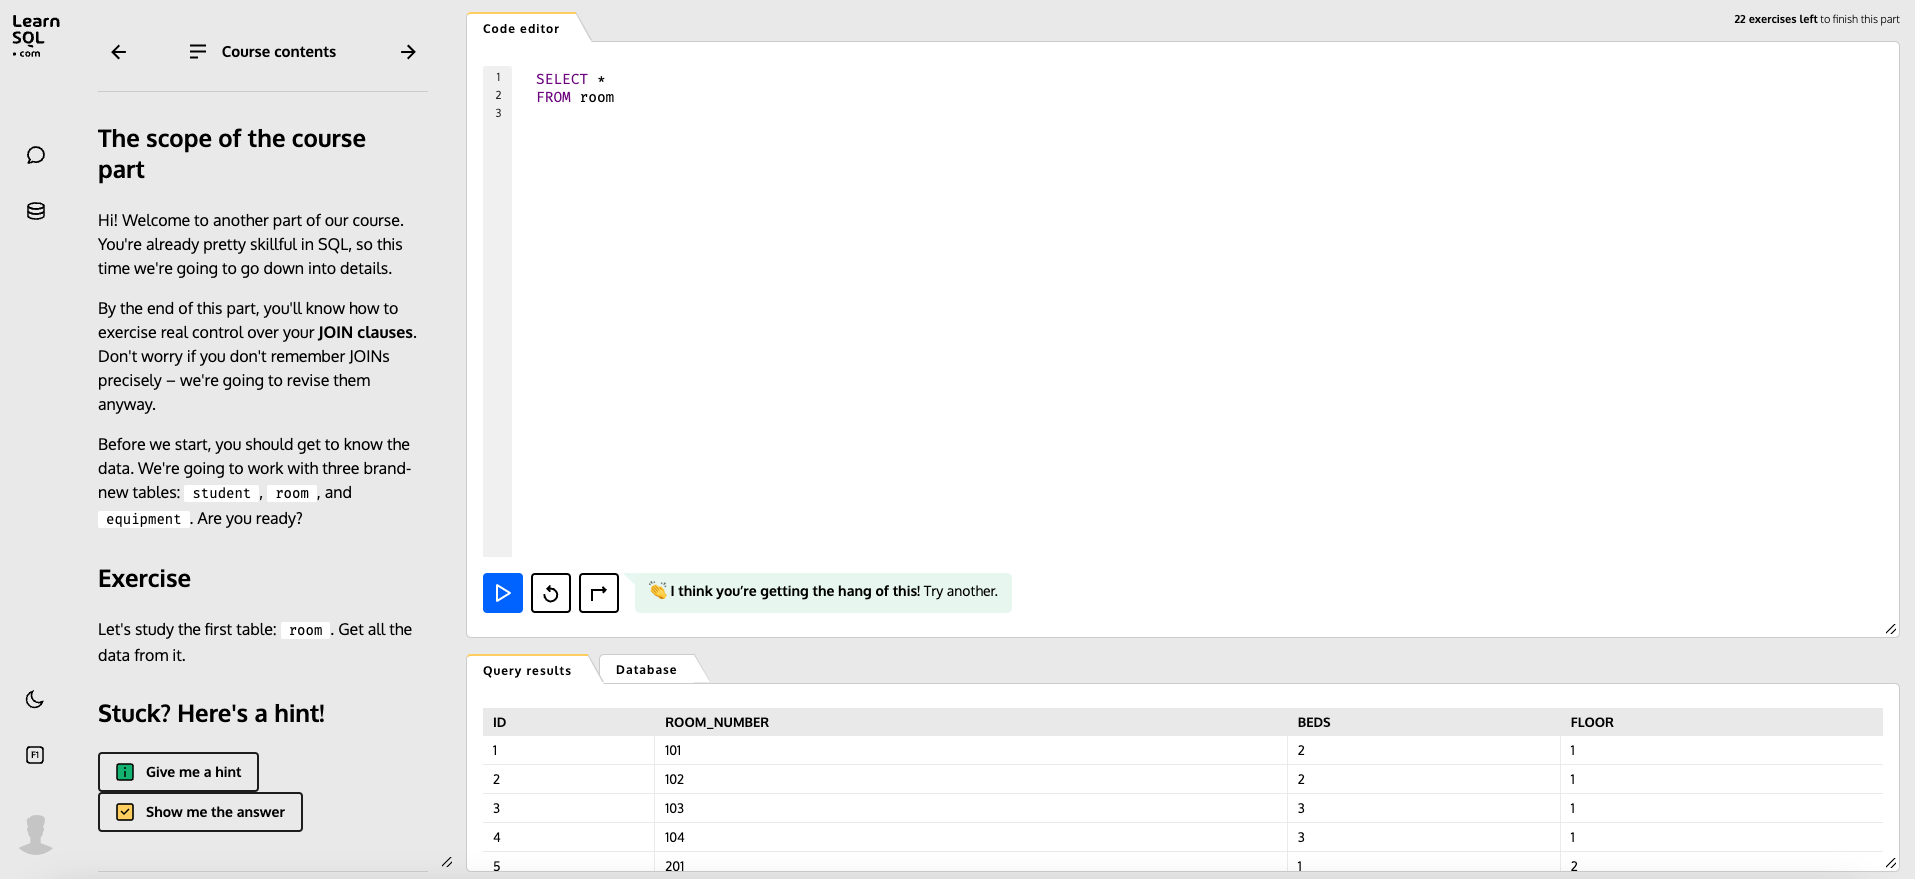Viewport: 1915px width, 879px height.
Task: Click the instructions panel resize handle
Action: pyautogui.click(x=447, y=862)
